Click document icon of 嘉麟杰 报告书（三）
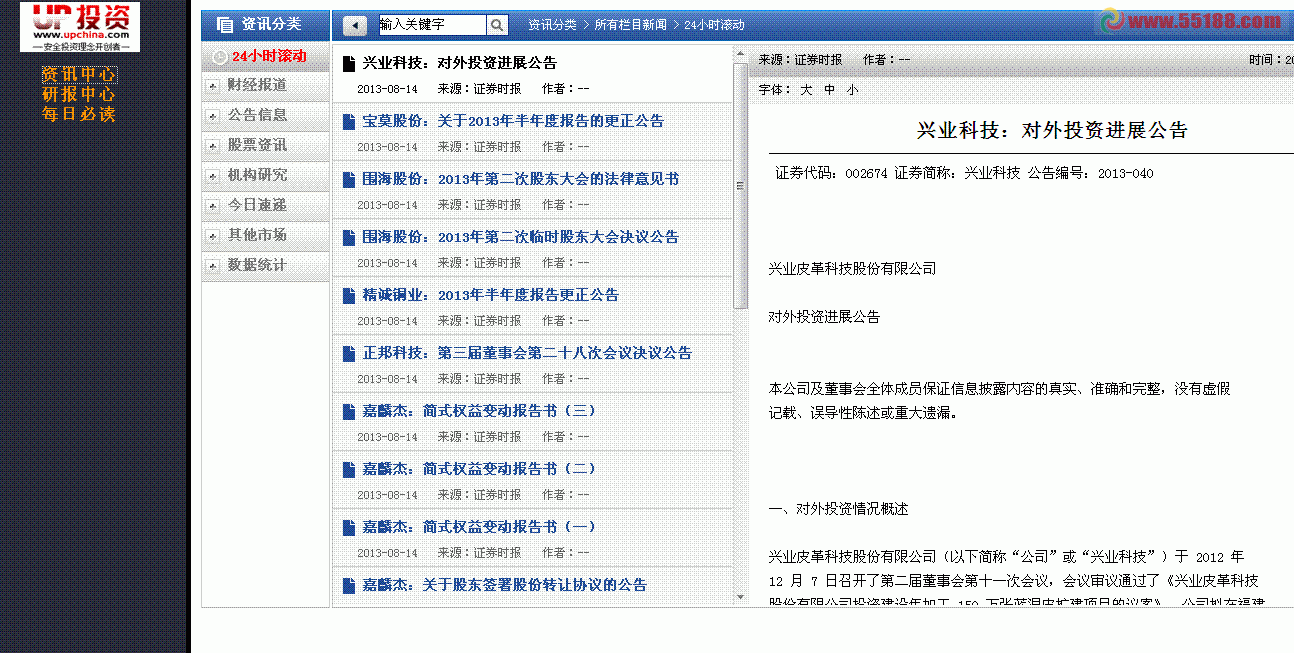Image resolution: width=1294 pixels, height=653 pixels. pyautogui.click(x=349, y=411)
